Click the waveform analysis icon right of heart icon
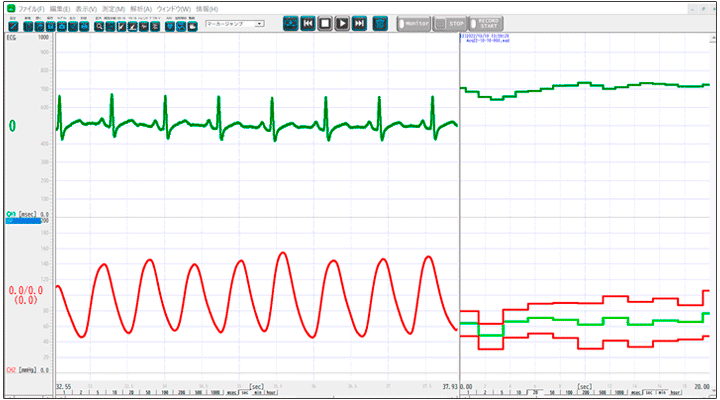This screenshot has height=400, width=720. (181, 27)
